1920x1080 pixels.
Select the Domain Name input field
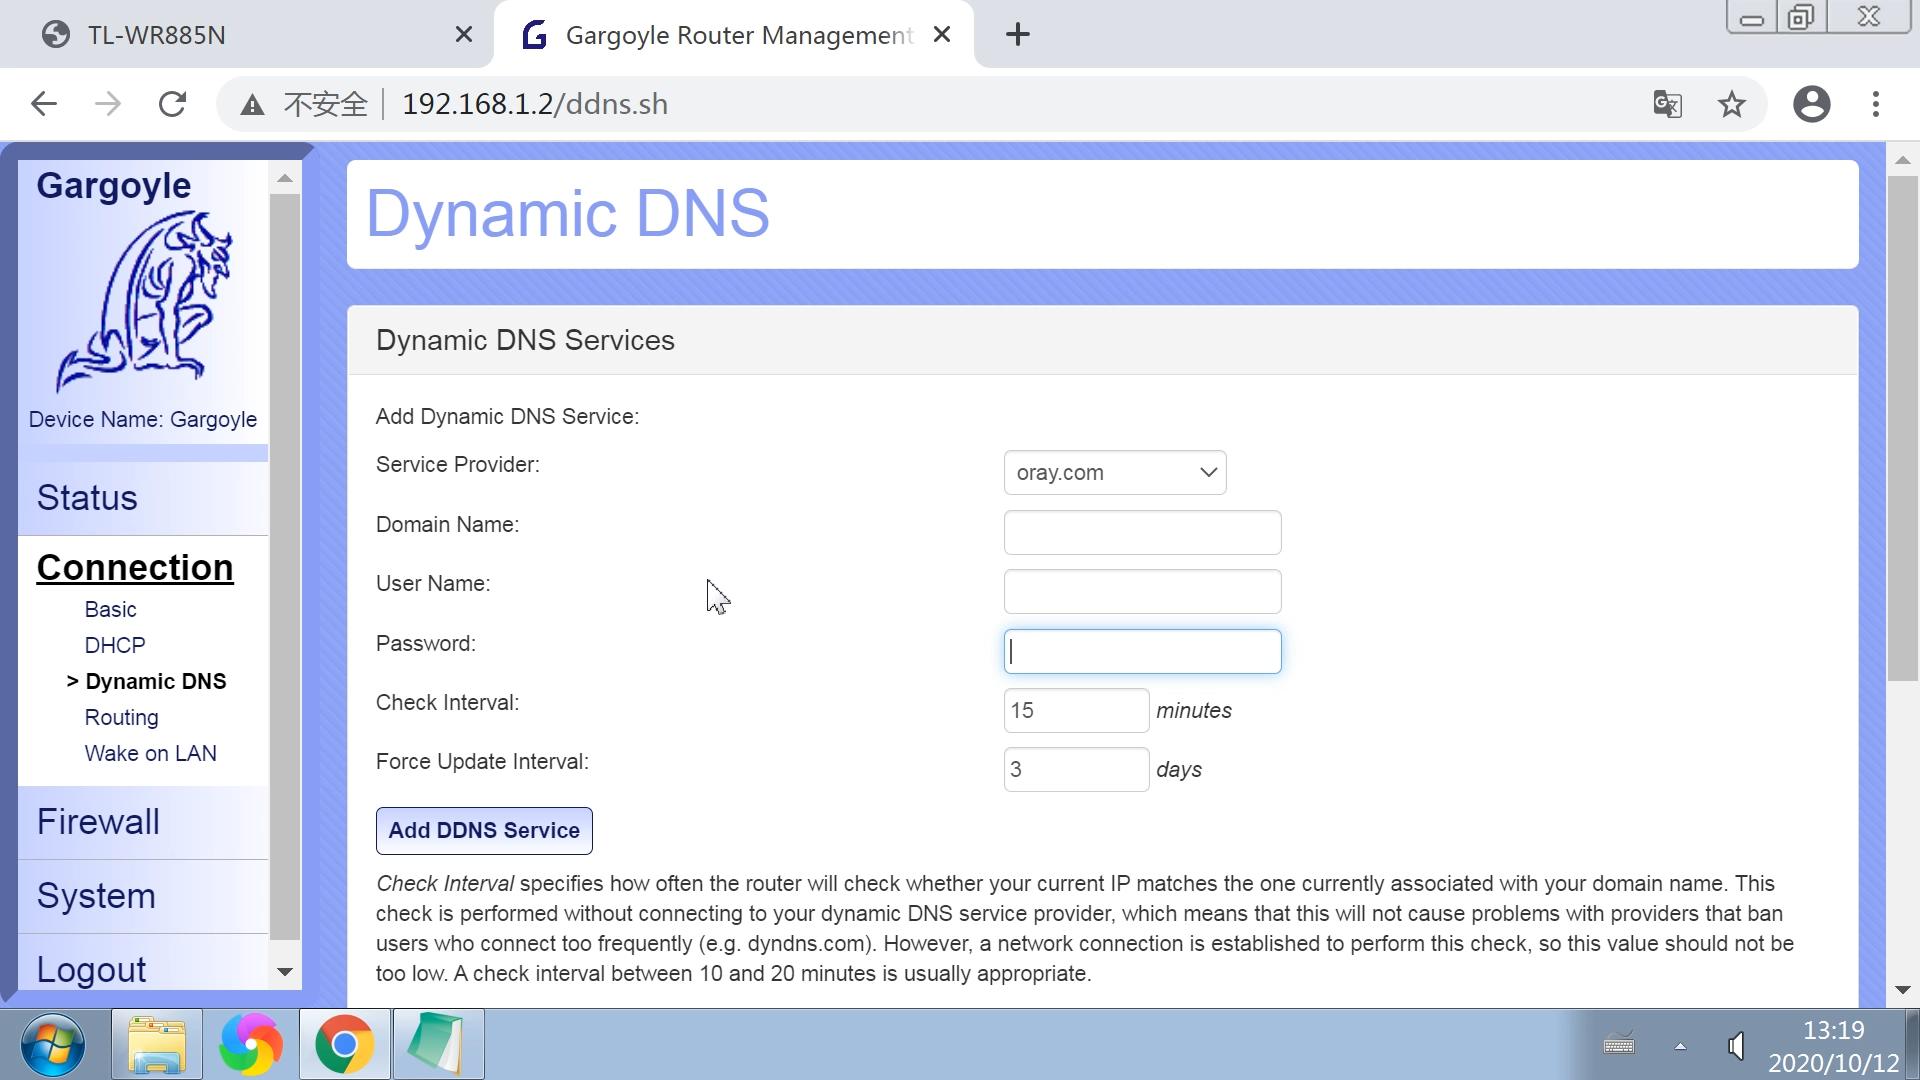click(x=1142, y=531)
